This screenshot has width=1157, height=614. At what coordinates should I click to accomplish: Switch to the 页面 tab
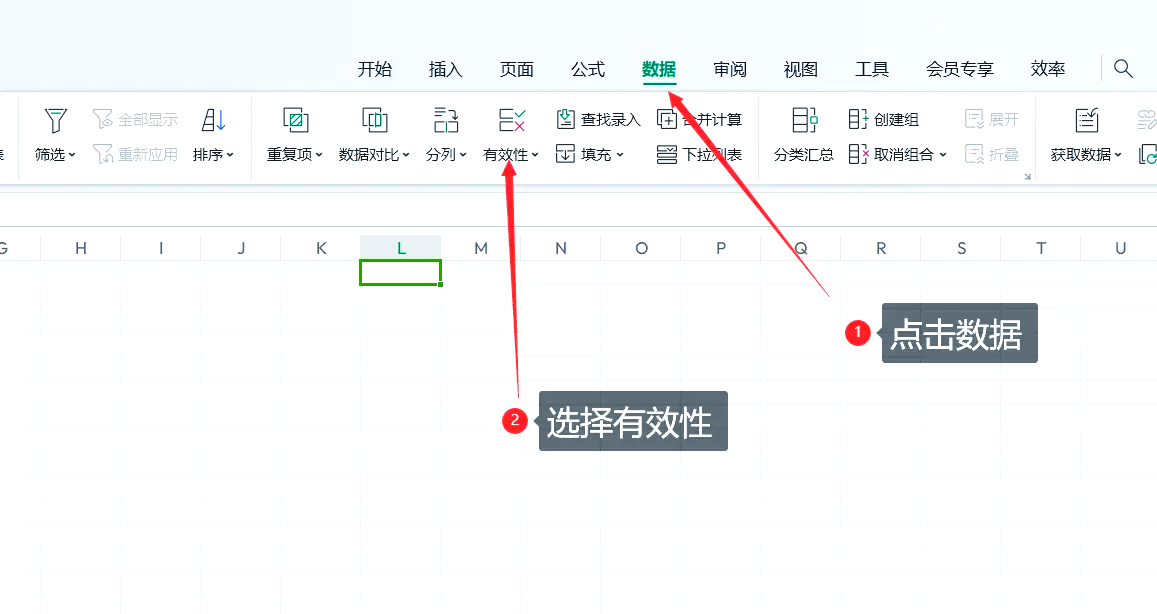[x=517, y=69]
